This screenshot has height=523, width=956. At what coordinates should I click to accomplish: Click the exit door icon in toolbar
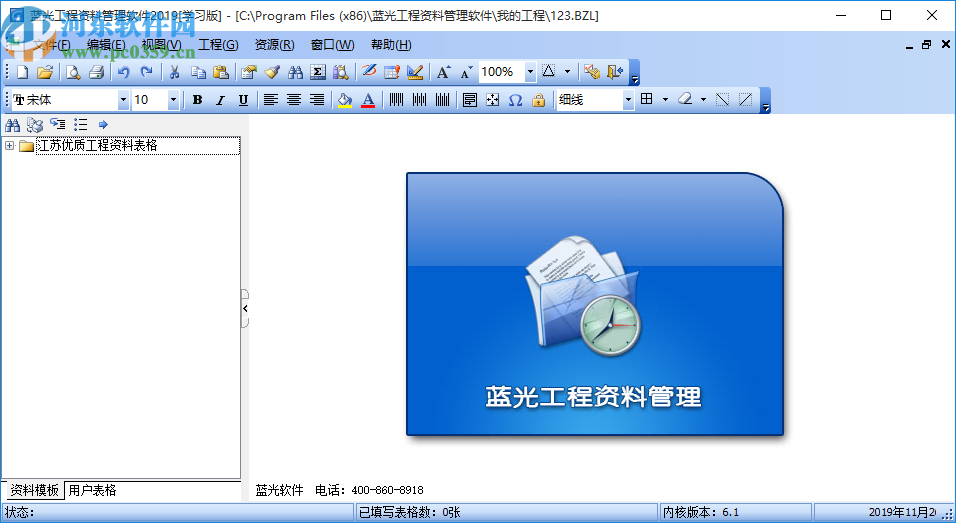(615, 72)
